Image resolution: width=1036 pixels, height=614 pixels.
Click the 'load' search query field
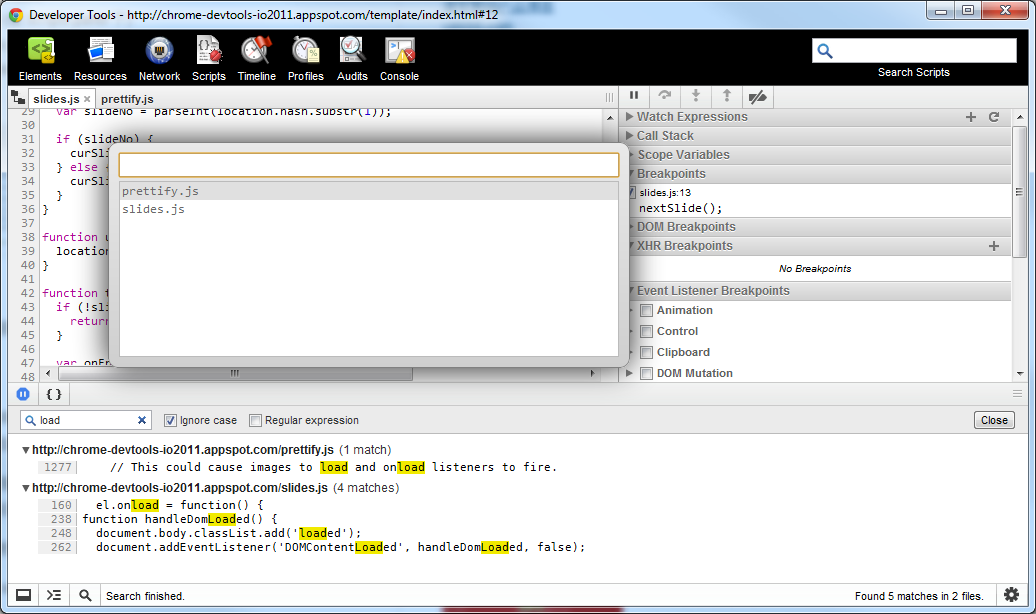point(86,420)
